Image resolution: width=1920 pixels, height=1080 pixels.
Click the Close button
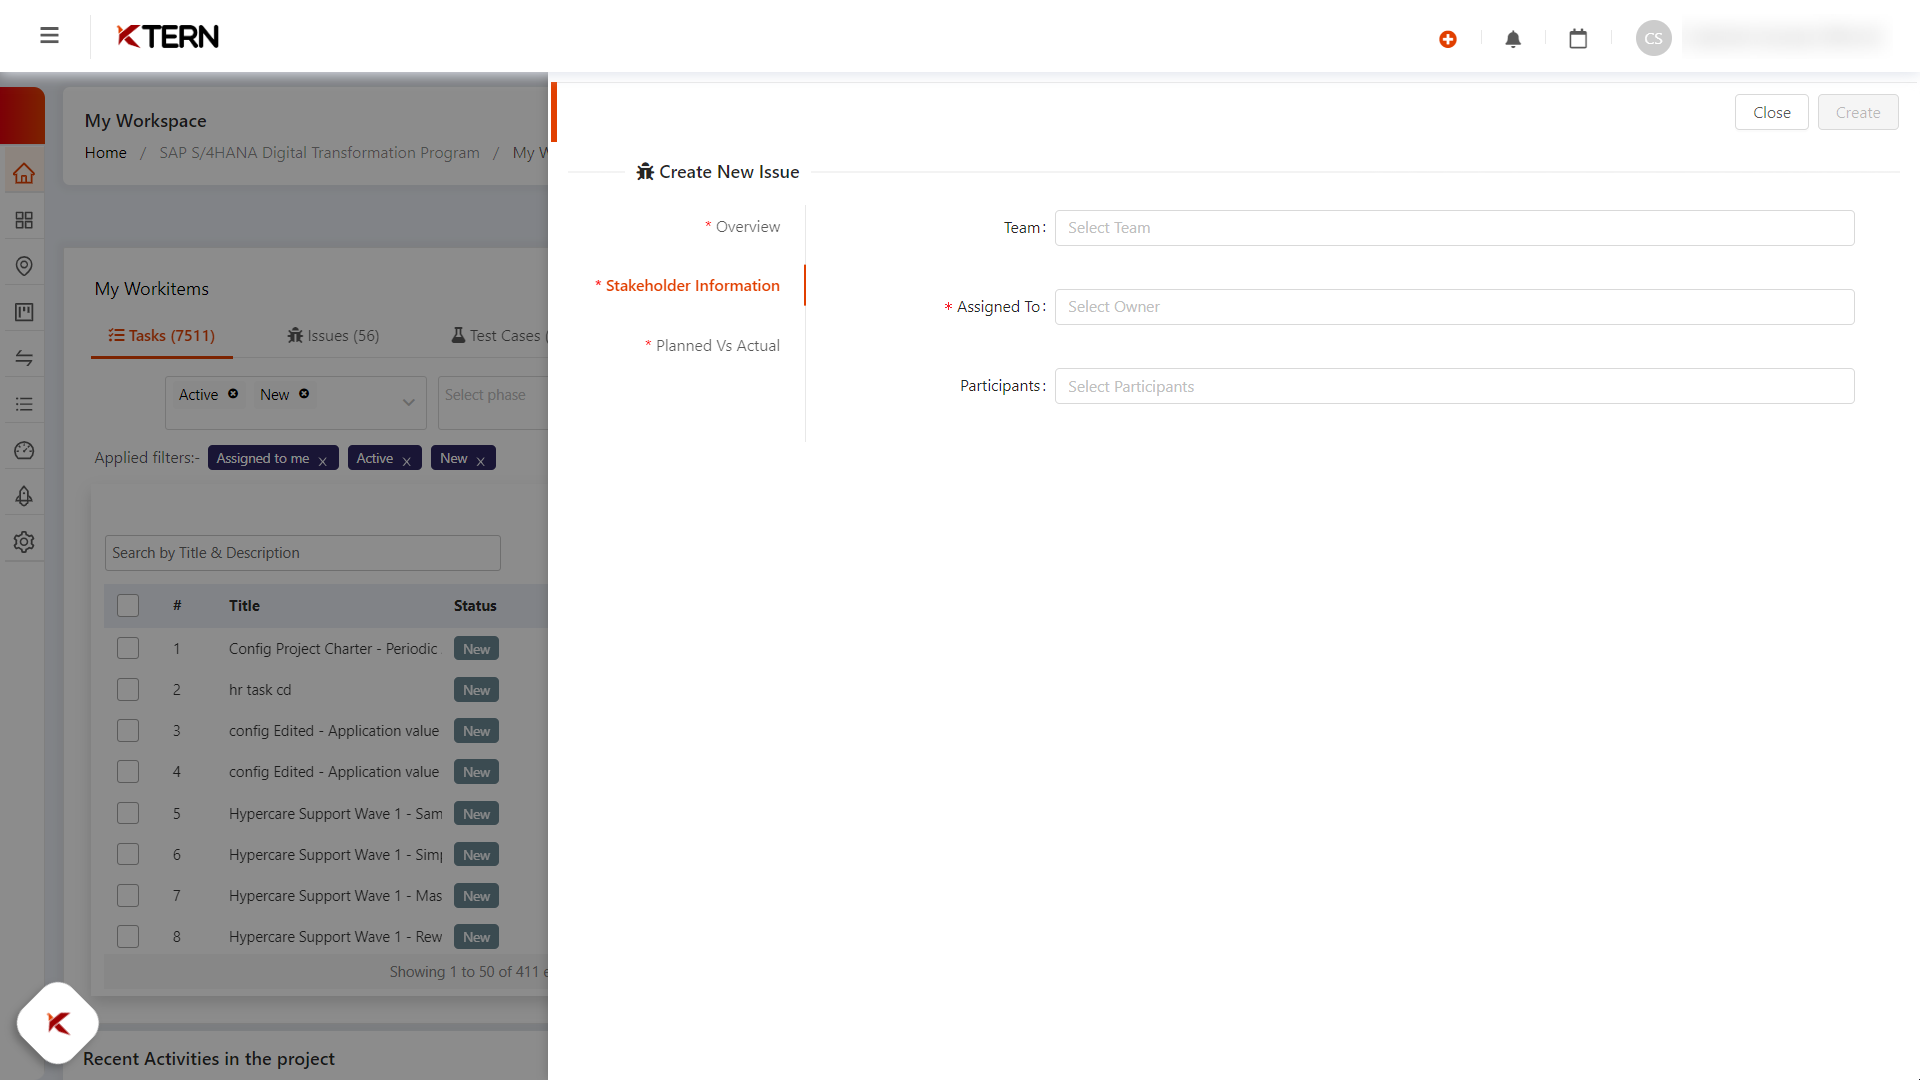(1771, 113)
